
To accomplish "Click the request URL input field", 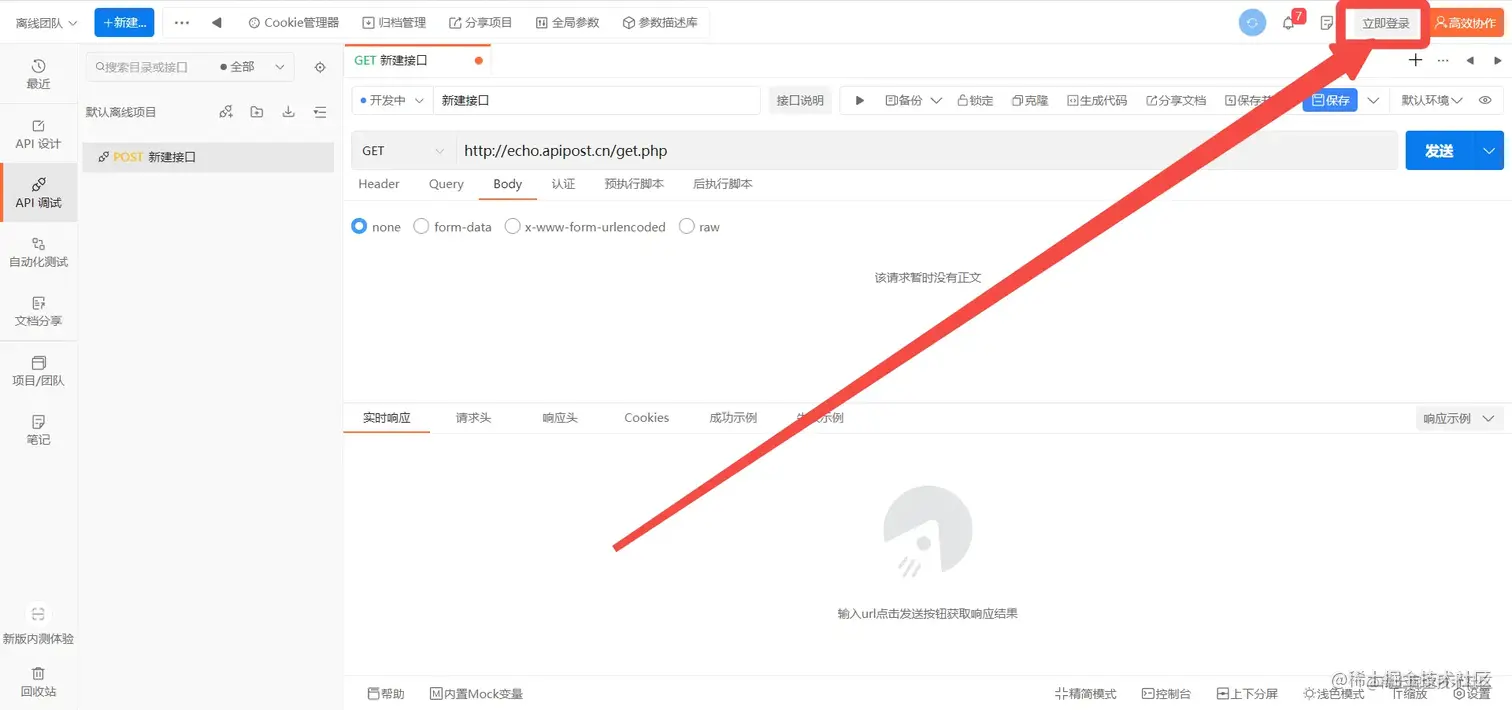I will (x=926, y=151).
